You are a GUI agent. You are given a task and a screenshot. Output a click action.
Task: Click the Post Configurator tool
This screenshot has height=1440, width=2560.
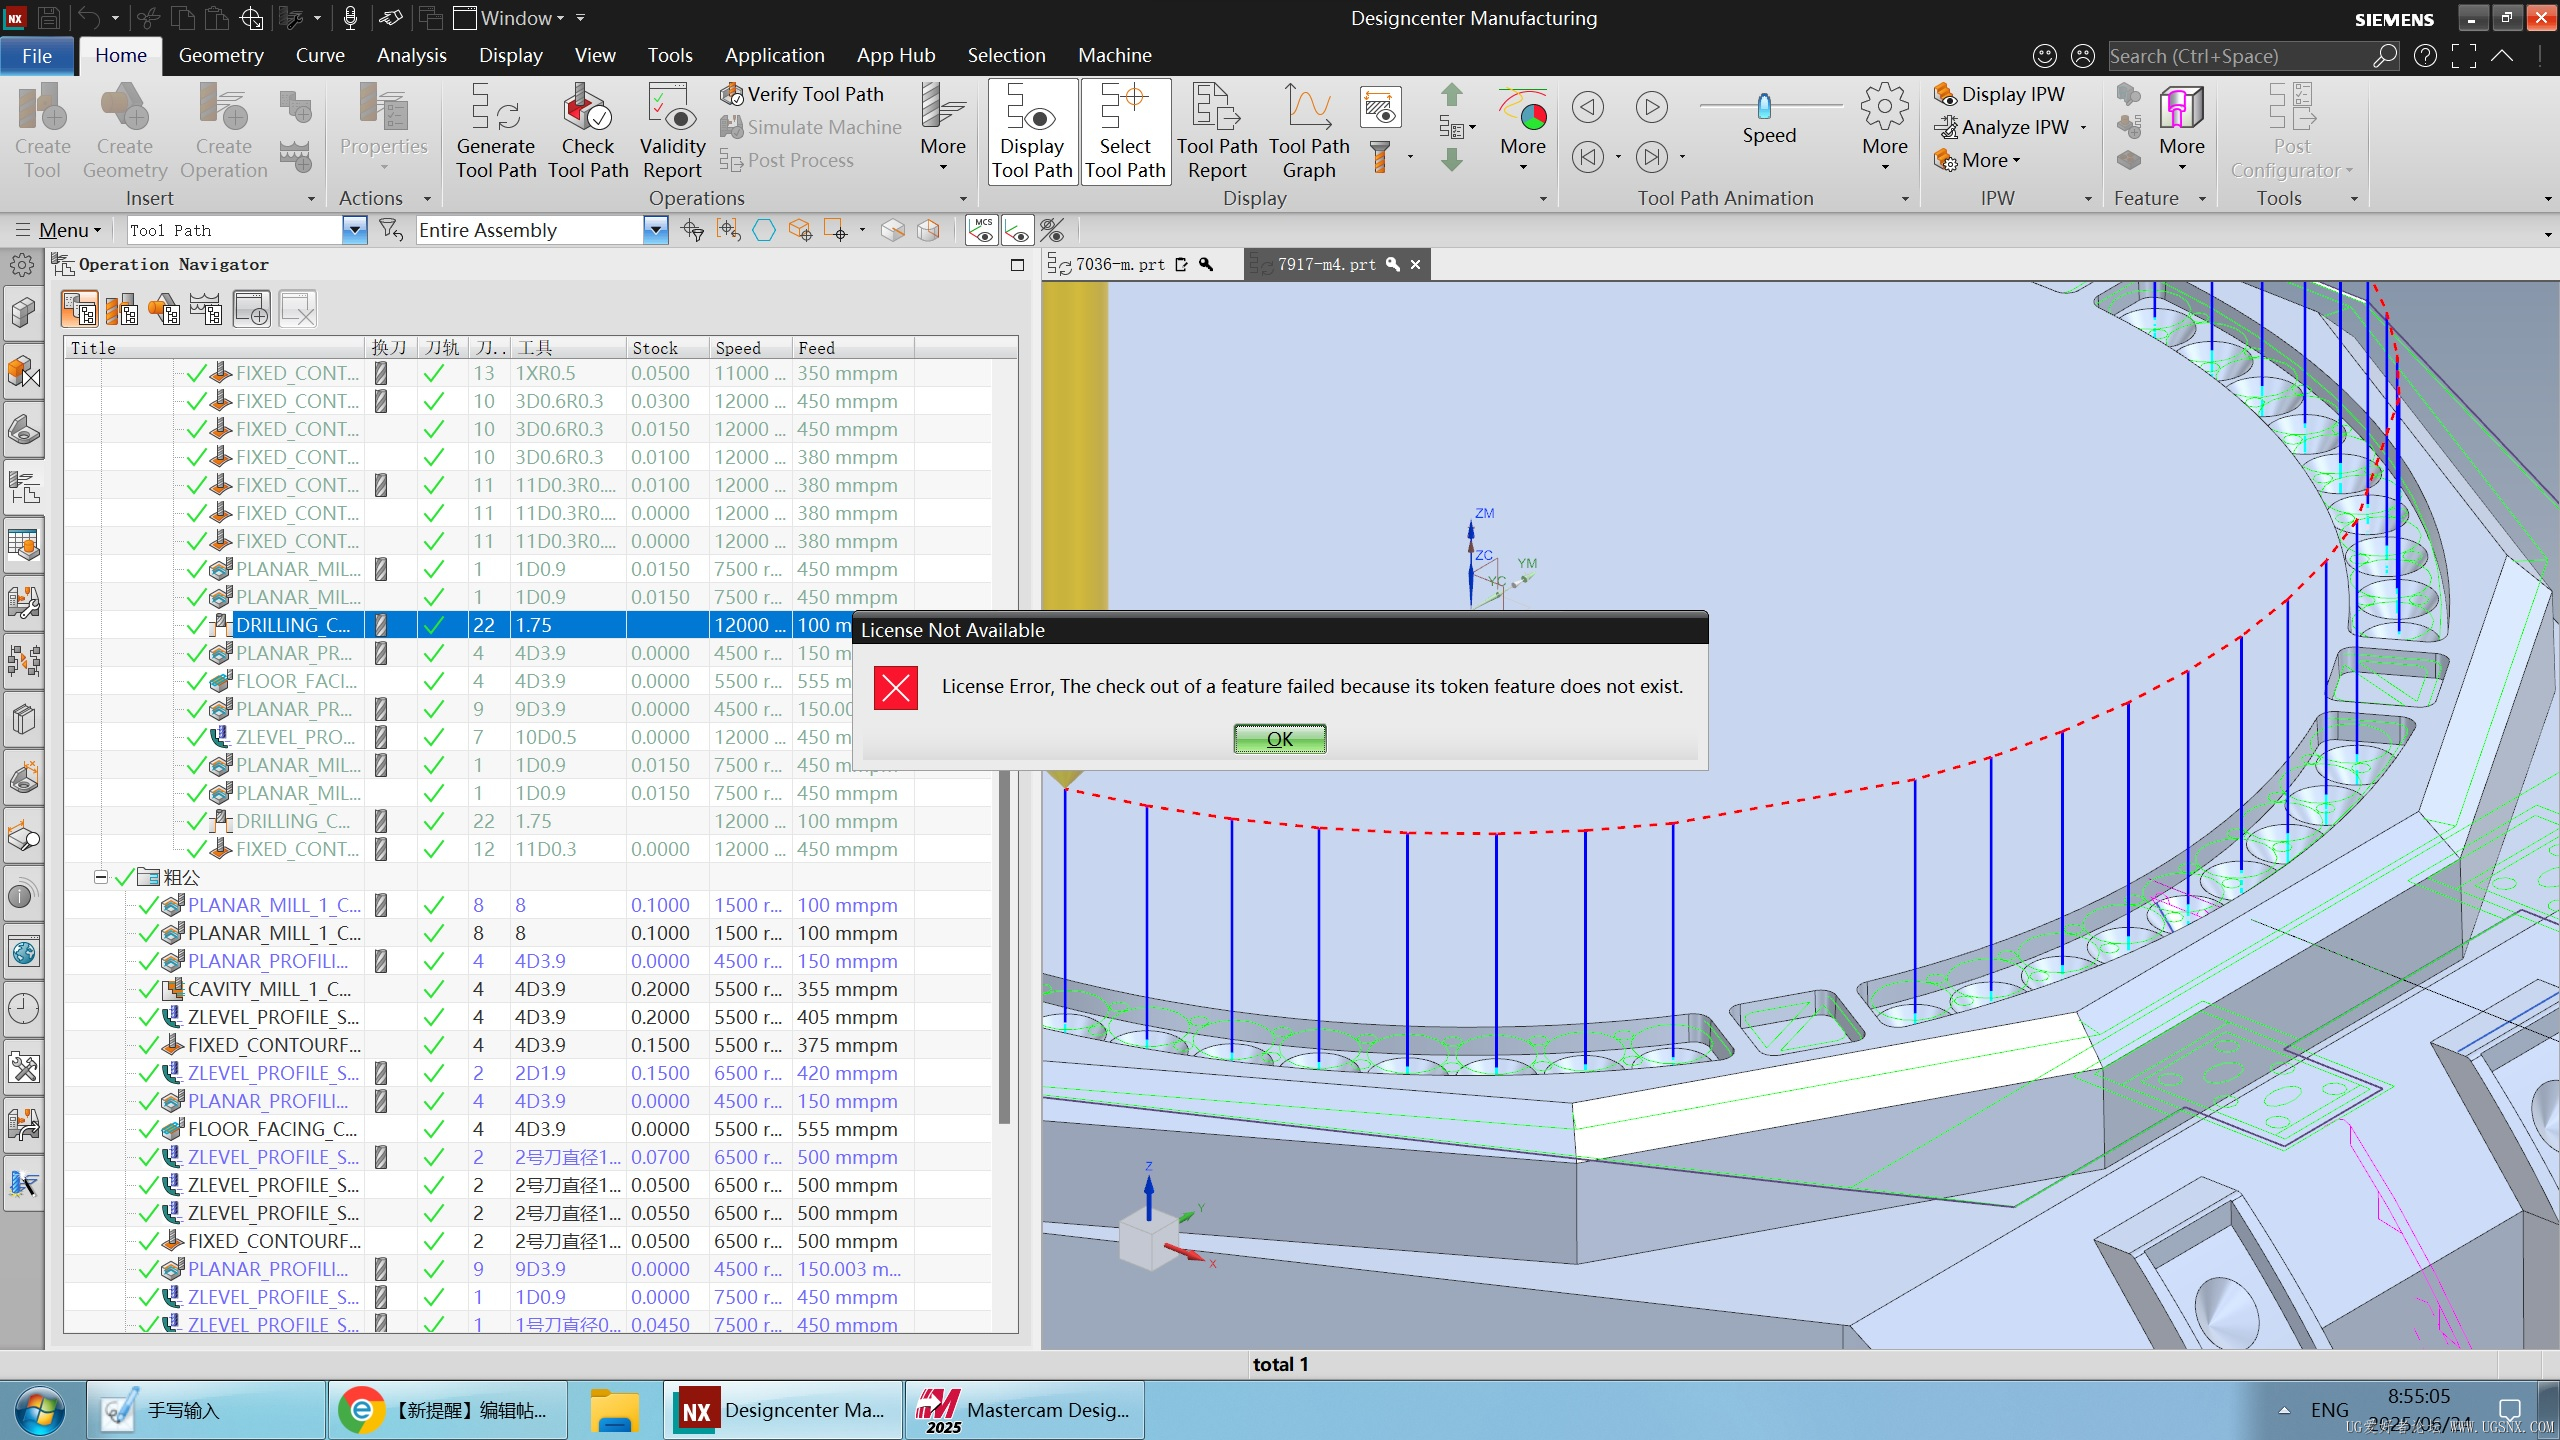click(2291, 132)
